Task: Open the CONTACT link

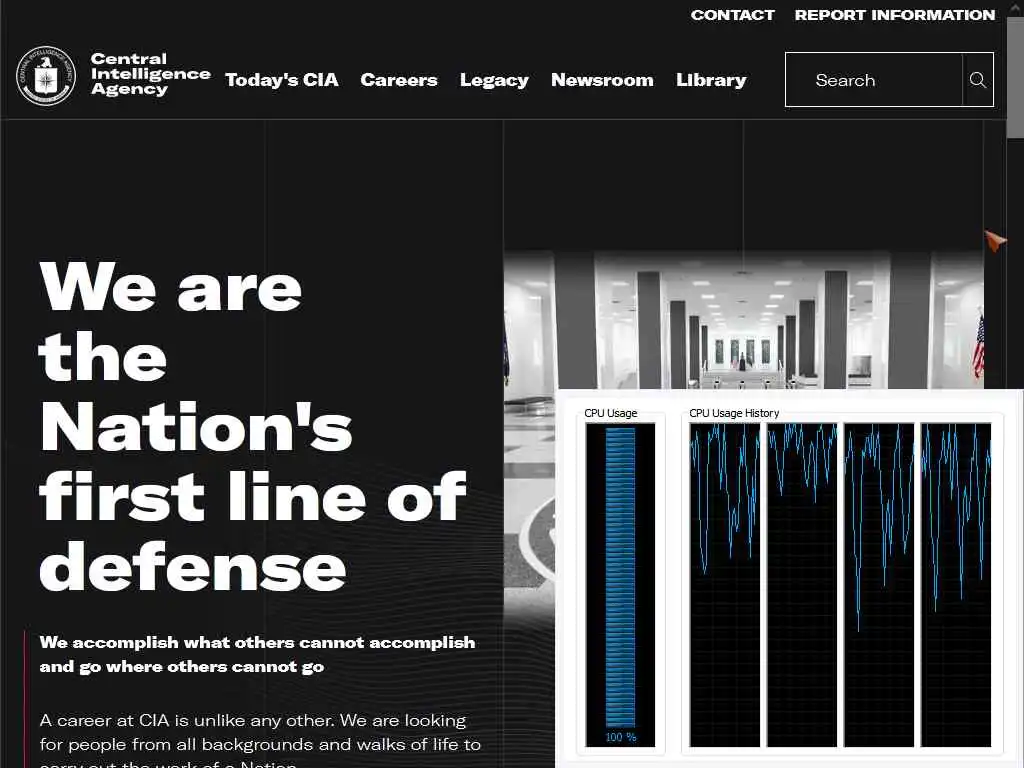Action: click(733, 15)
